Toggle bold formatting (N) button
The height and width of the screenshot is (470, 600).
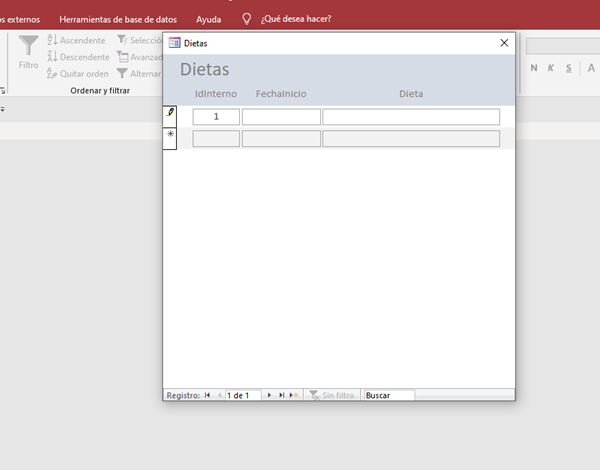click(535, 68)
